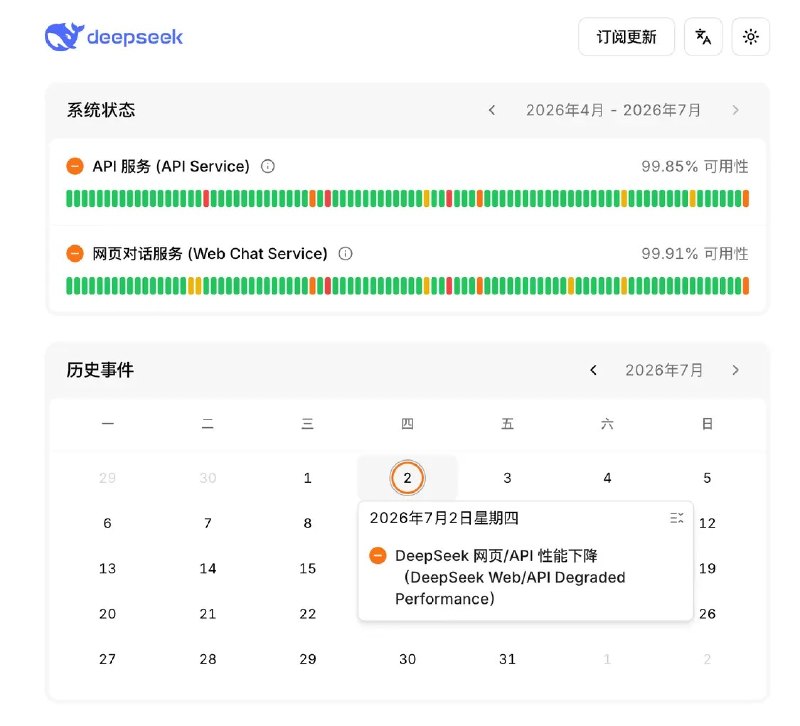Click orange degraded icon in event popup
This screenshot has width=800, height=726.
coord(378,556)
